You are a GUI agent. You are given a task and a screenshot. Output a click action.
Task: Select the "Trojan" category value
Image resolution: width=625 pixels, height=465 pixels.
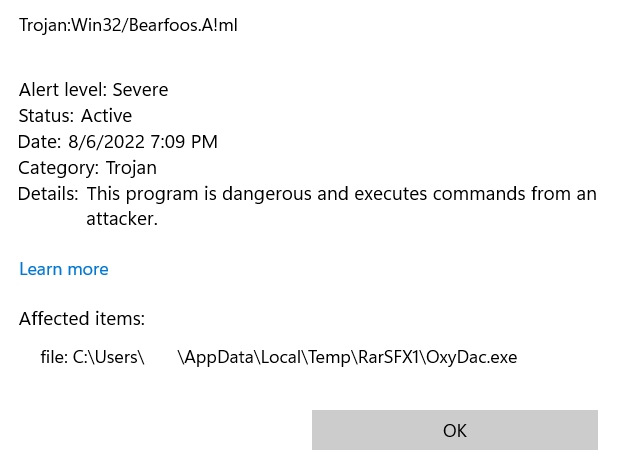click(x=131, y=168)
